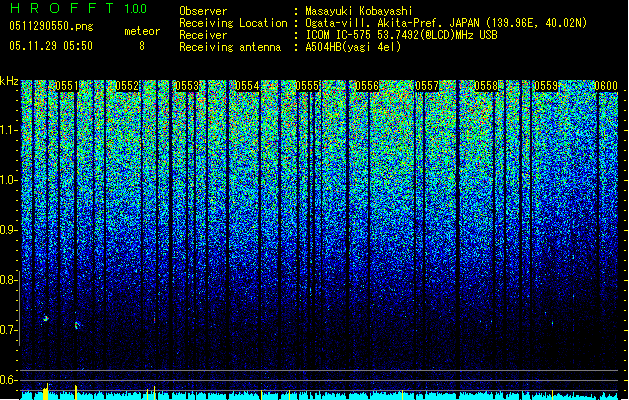Click the 0557 time marker
The width and height of the screenshot is (629, 400).
pyautogui.click(x=427, y=86)
